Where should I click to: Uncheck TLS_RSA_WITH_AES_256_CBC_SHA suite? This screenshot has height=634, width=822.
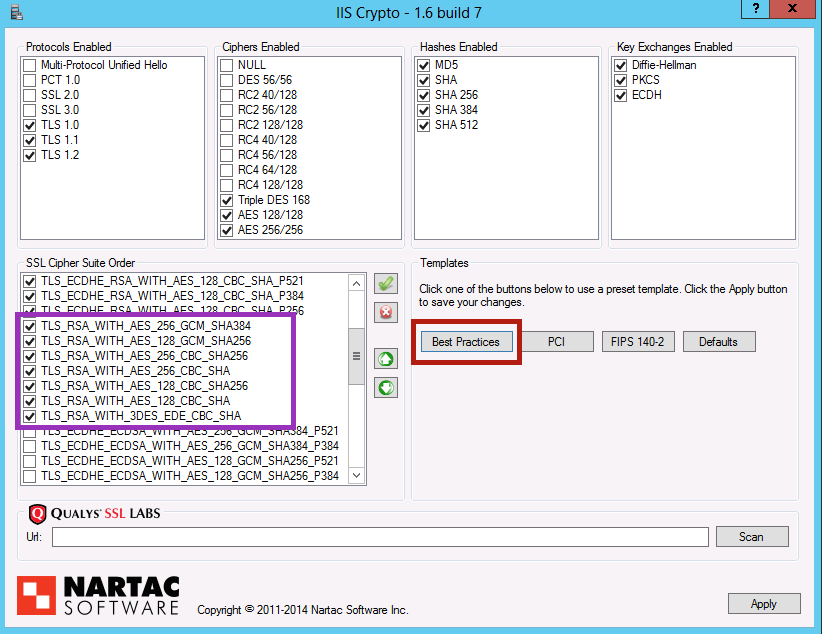pyautogui.click(x=30, y=371)
